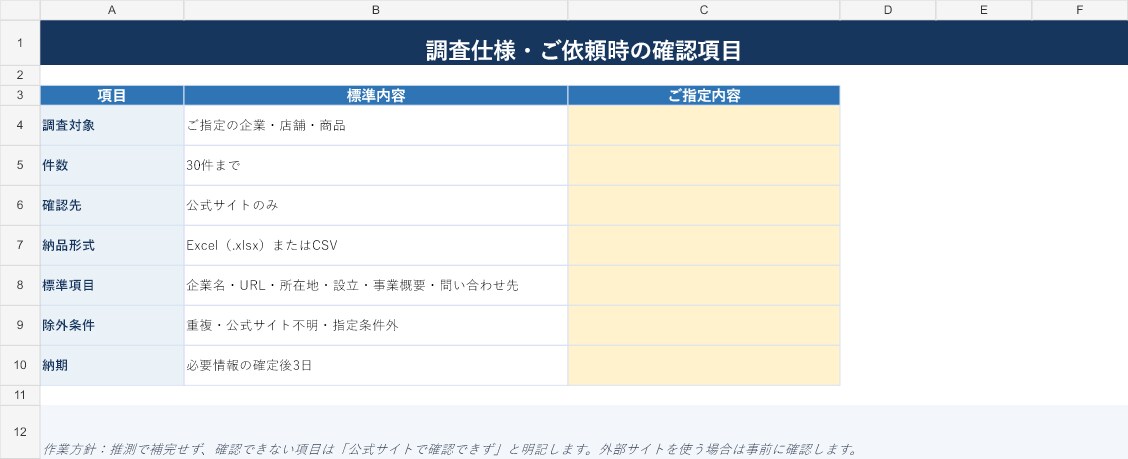Click cell ご指定の企業・店舗・商品
This screenshot has height=459, width=1128.
(x=376, y=125)
